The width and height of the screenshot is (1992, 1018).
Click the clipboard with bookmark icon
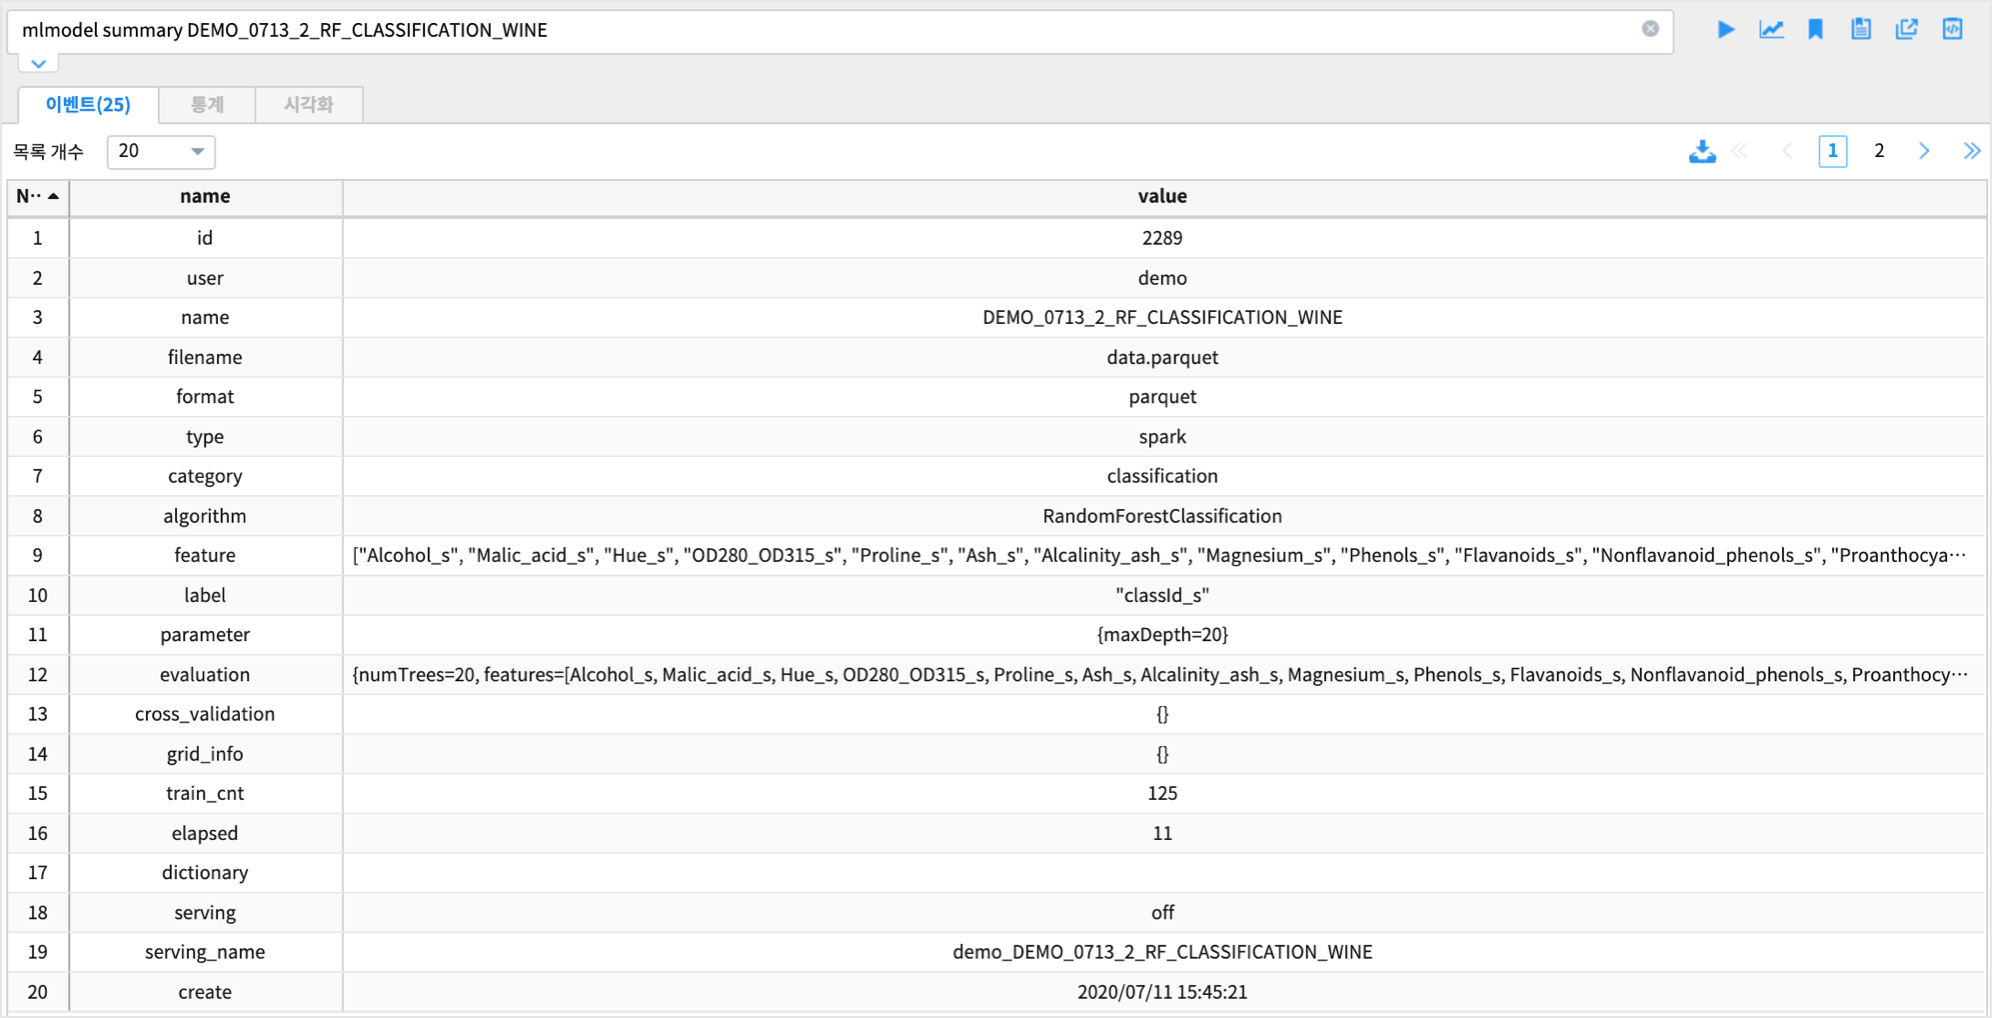[1861, 30]
